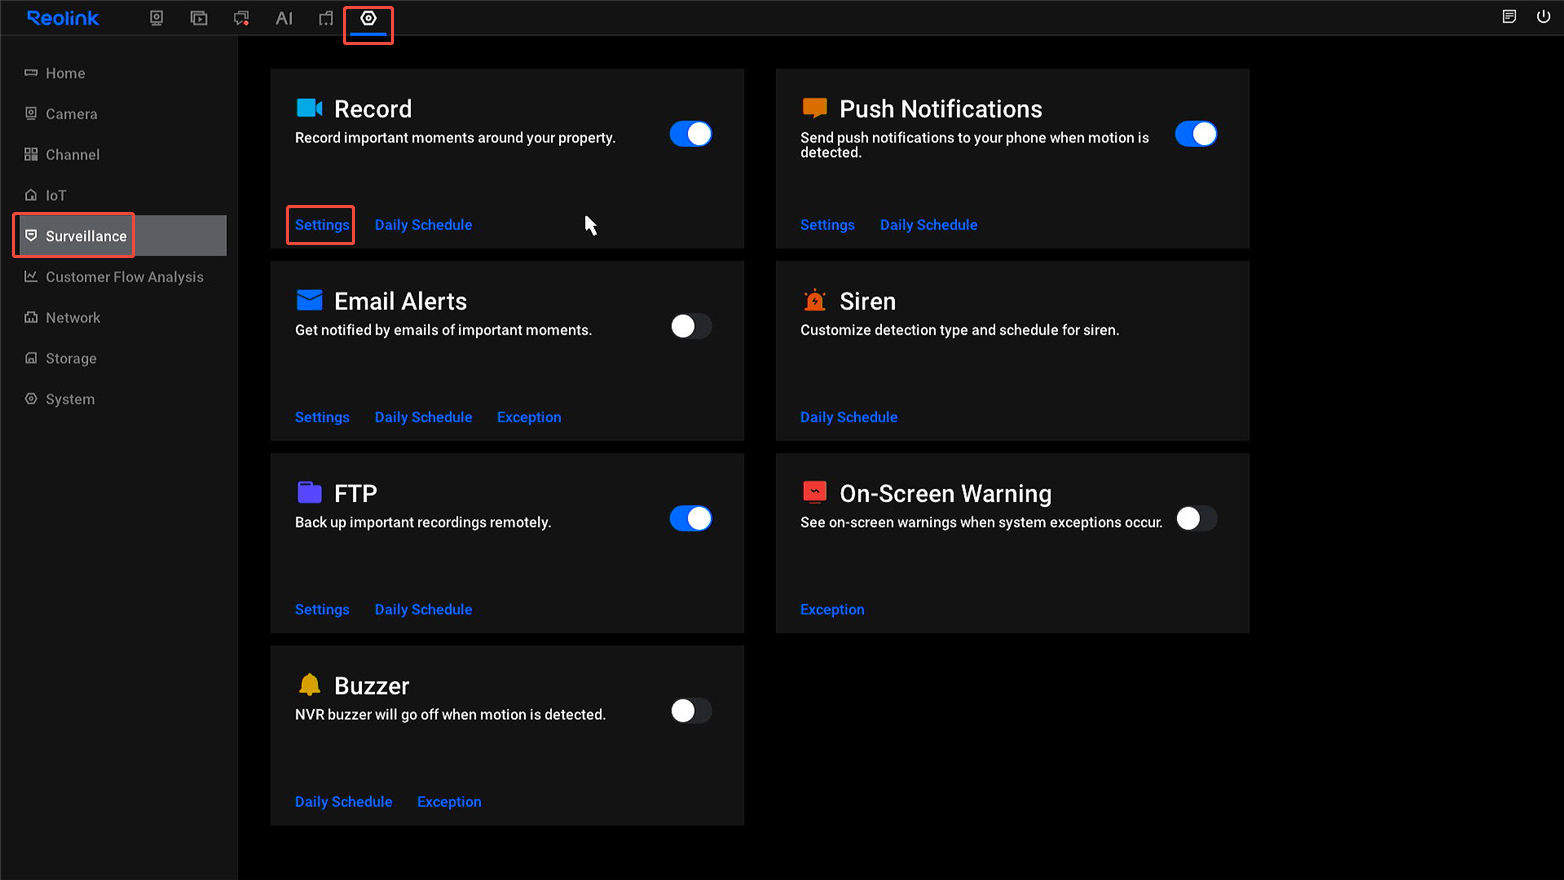
Task: Open the playback icon in top toolbar
Action: coord(199,18)
